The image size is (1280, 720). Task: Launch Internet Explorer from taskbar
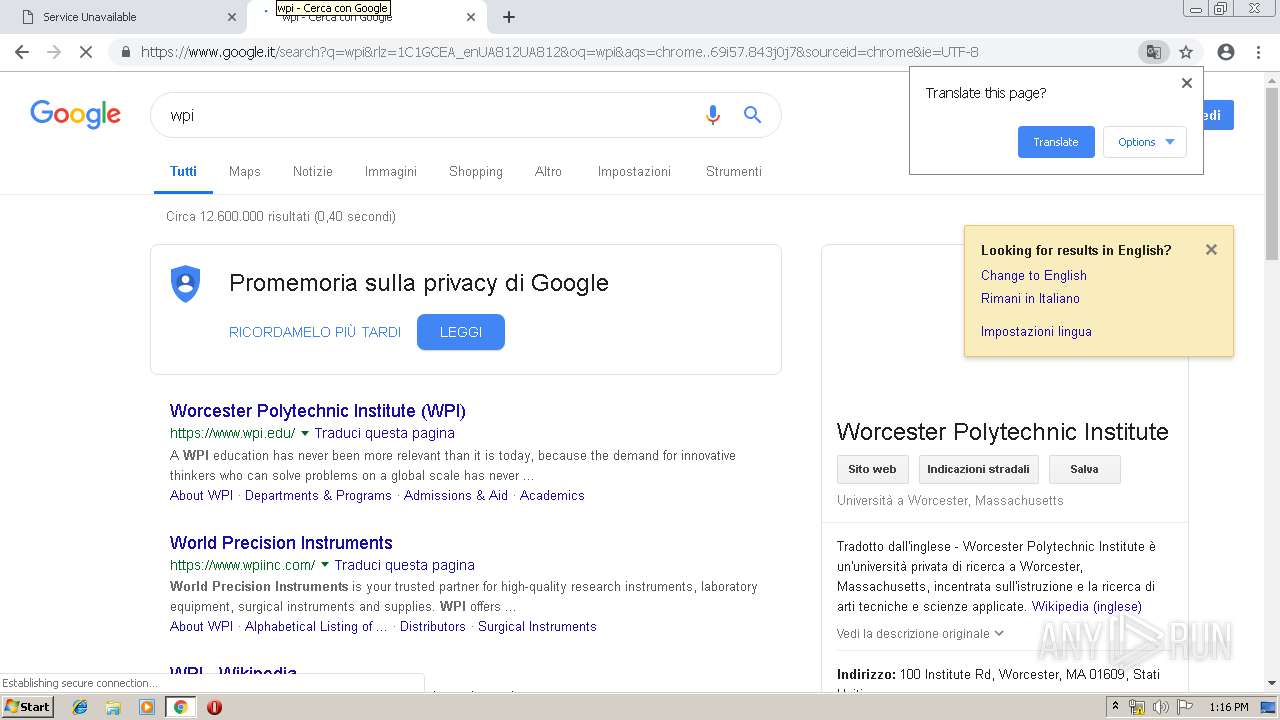[80, 707]
